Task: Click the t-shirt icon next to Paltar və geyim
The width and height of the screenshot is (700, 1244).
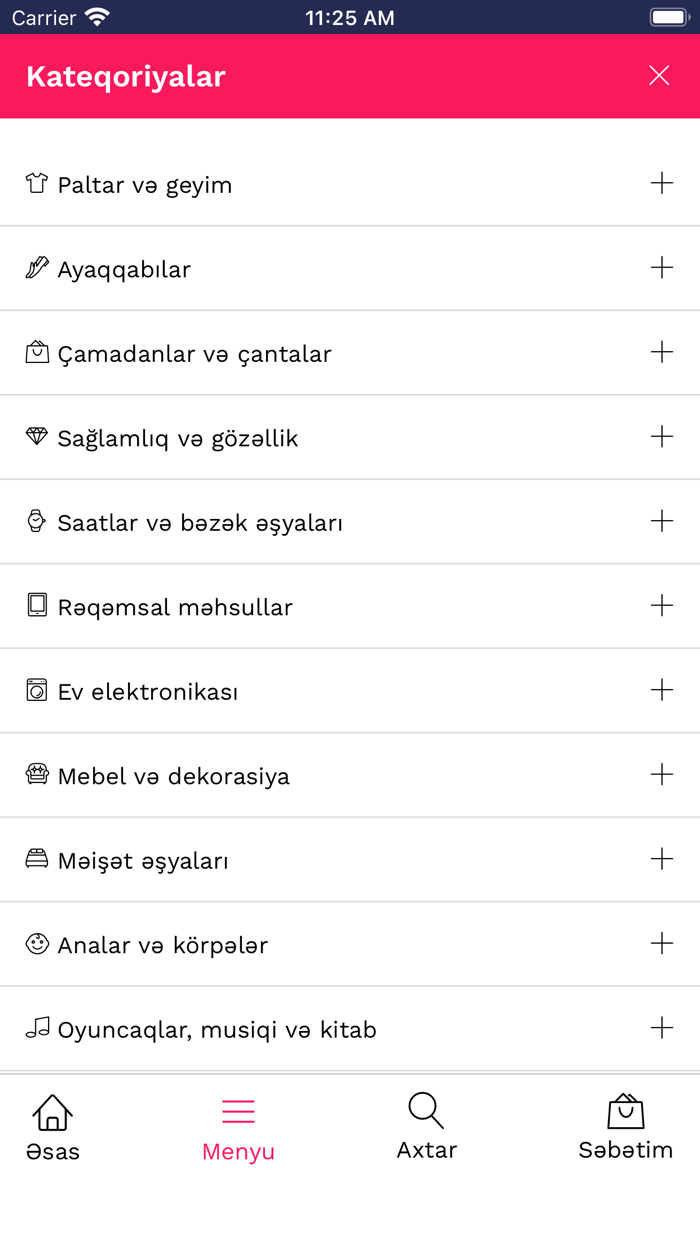Action: [x=36, y=182]
